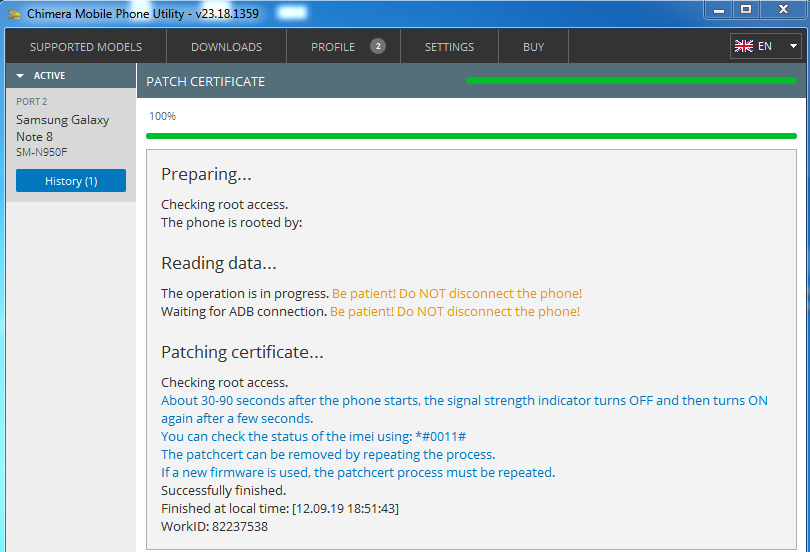
Task: Click the UK flag language icon
Action: (743, 46)
